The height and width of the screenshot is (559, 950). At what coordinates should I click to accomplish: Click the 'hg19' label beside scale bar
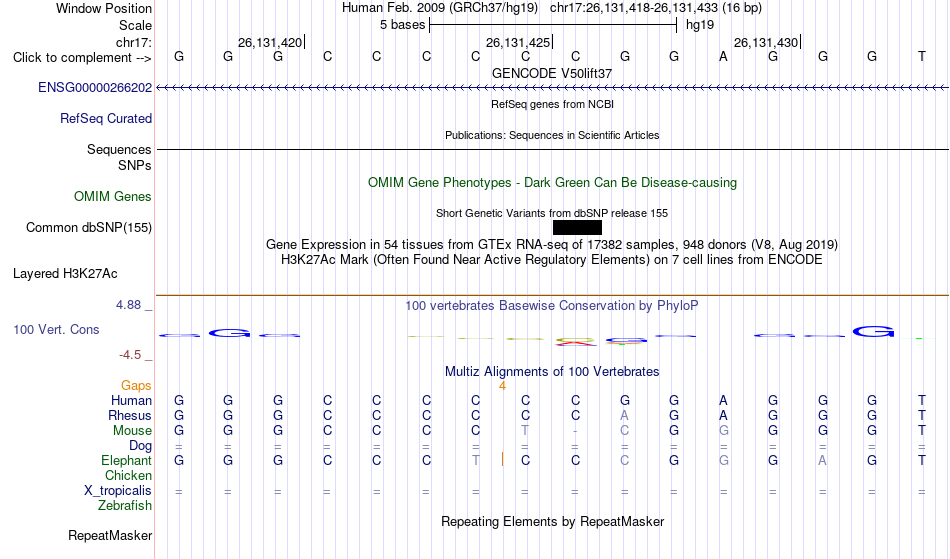coord(700,25)
